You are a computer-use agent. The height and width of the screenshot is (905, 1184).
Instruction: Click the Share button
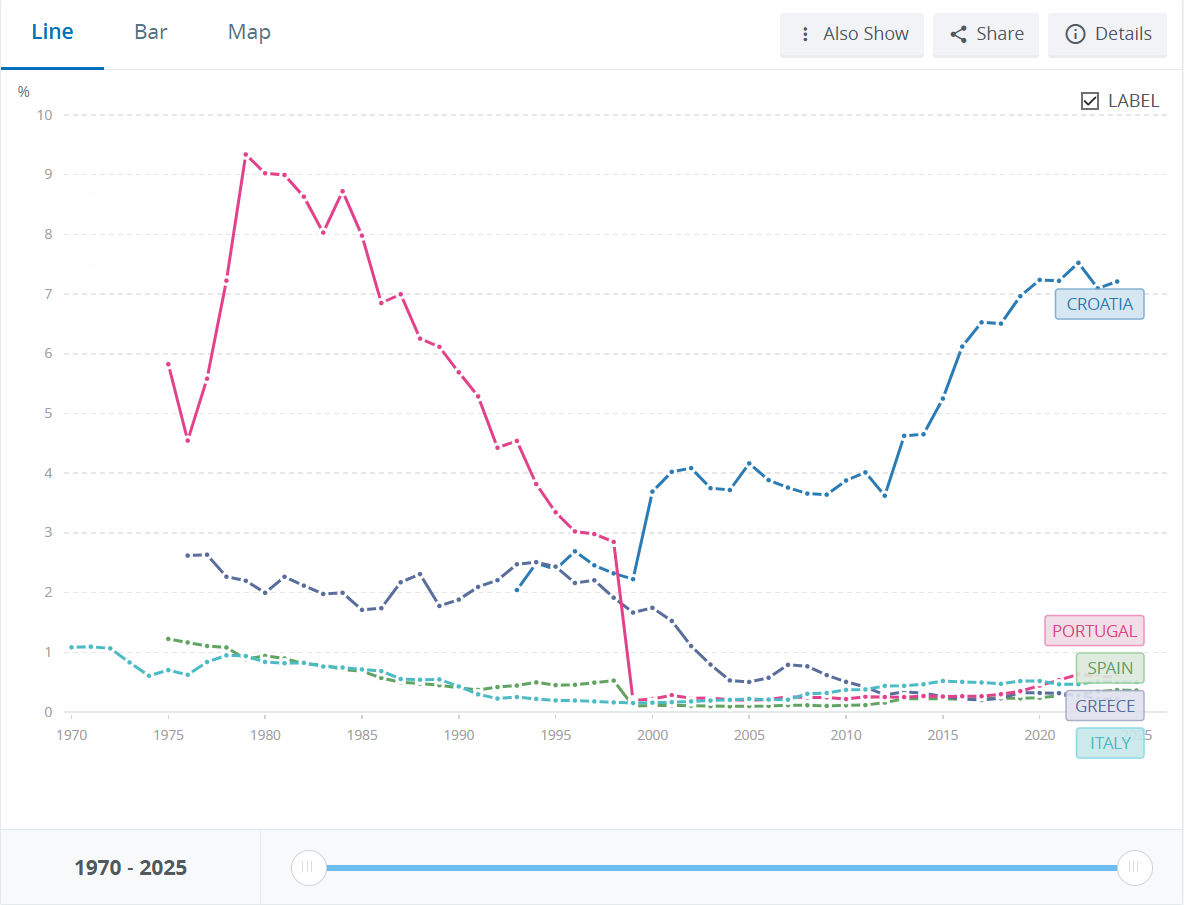point(986,35)
